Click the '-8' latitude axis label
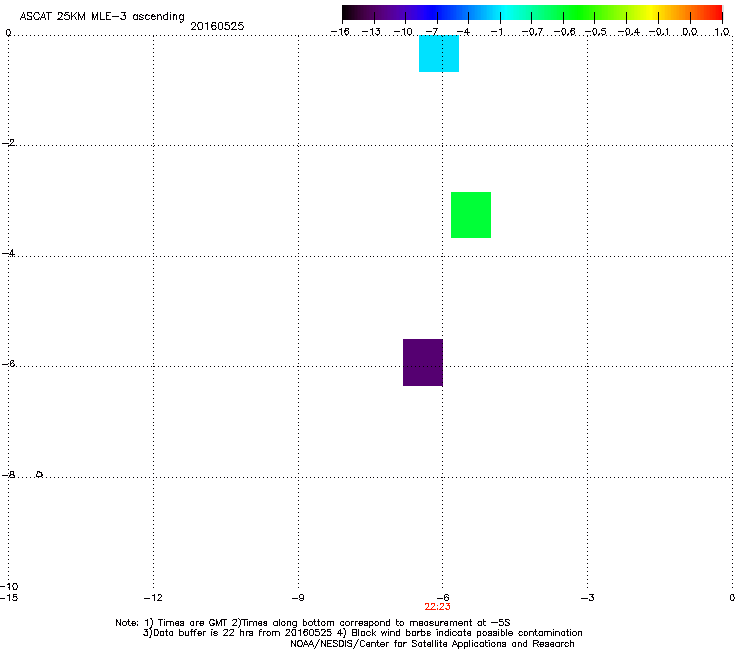The image size is (740, 650). [8, 474]
